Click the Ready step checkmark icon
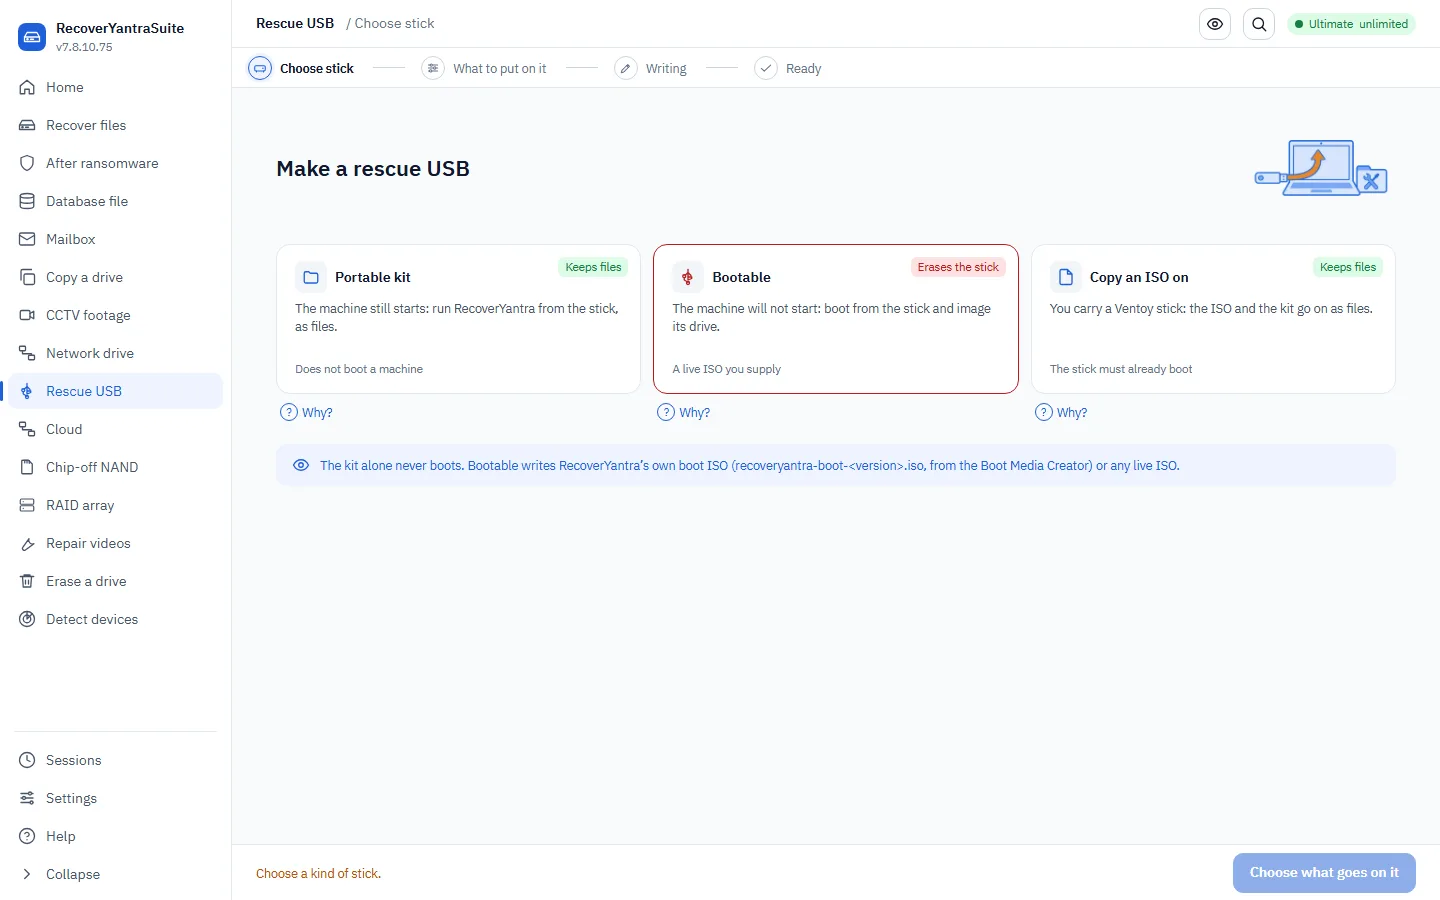Screen dimensions: 1440x900 pos(766,68)
